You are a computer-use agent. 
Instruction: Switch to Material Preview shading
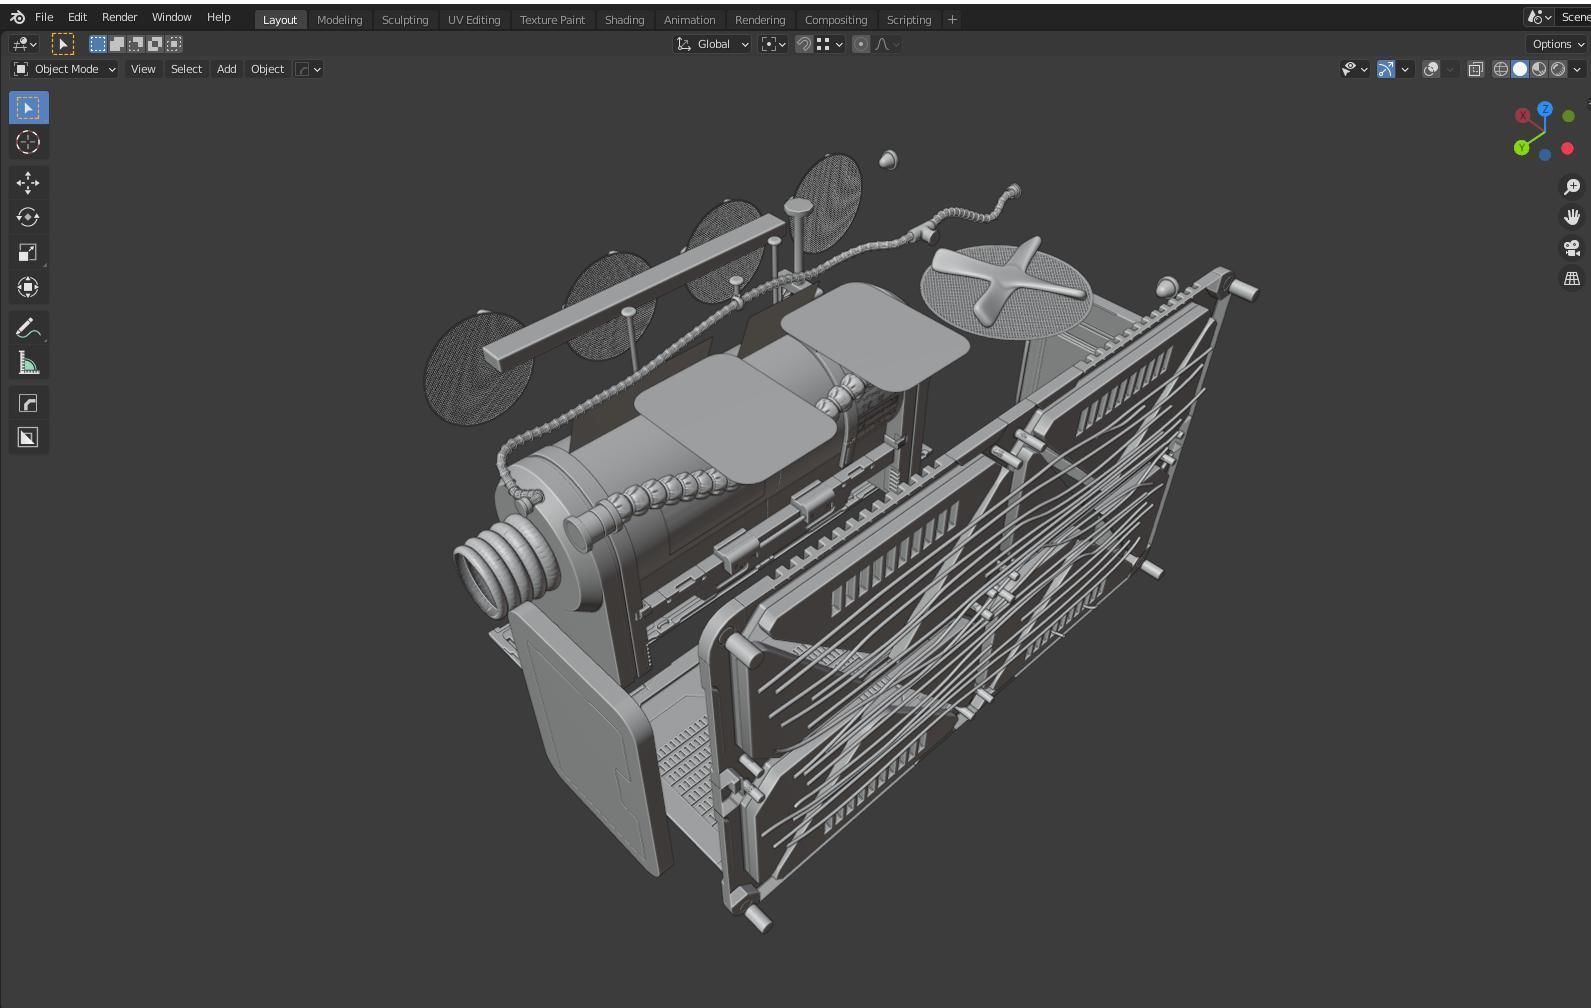click(x=1539, y=69)
